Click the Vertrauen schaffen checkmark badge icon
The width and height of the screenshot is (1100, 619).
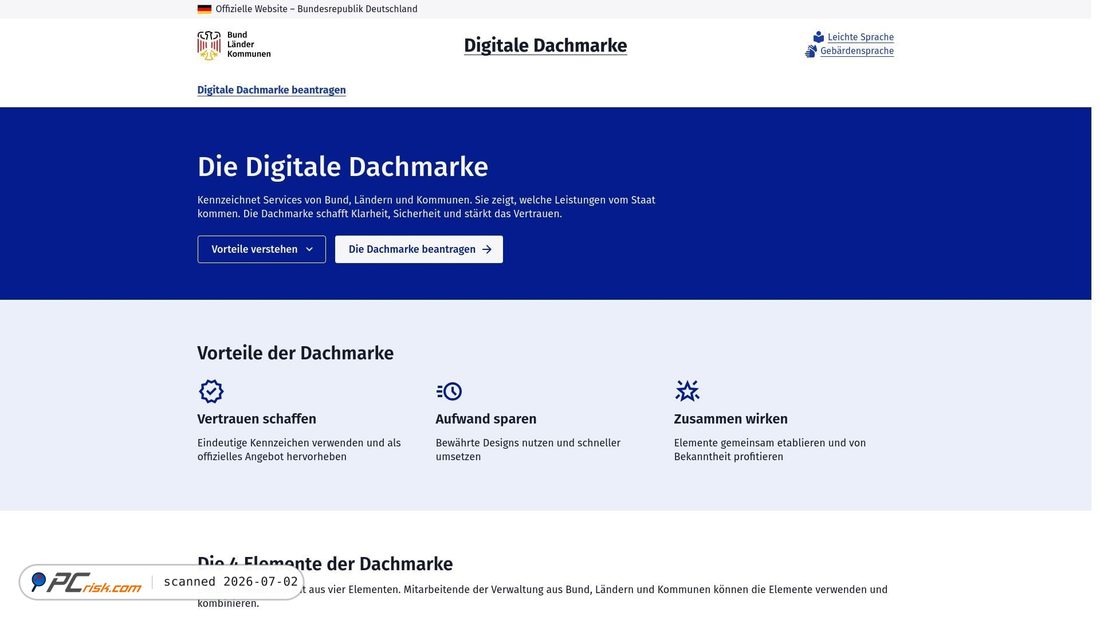point(211,391)
